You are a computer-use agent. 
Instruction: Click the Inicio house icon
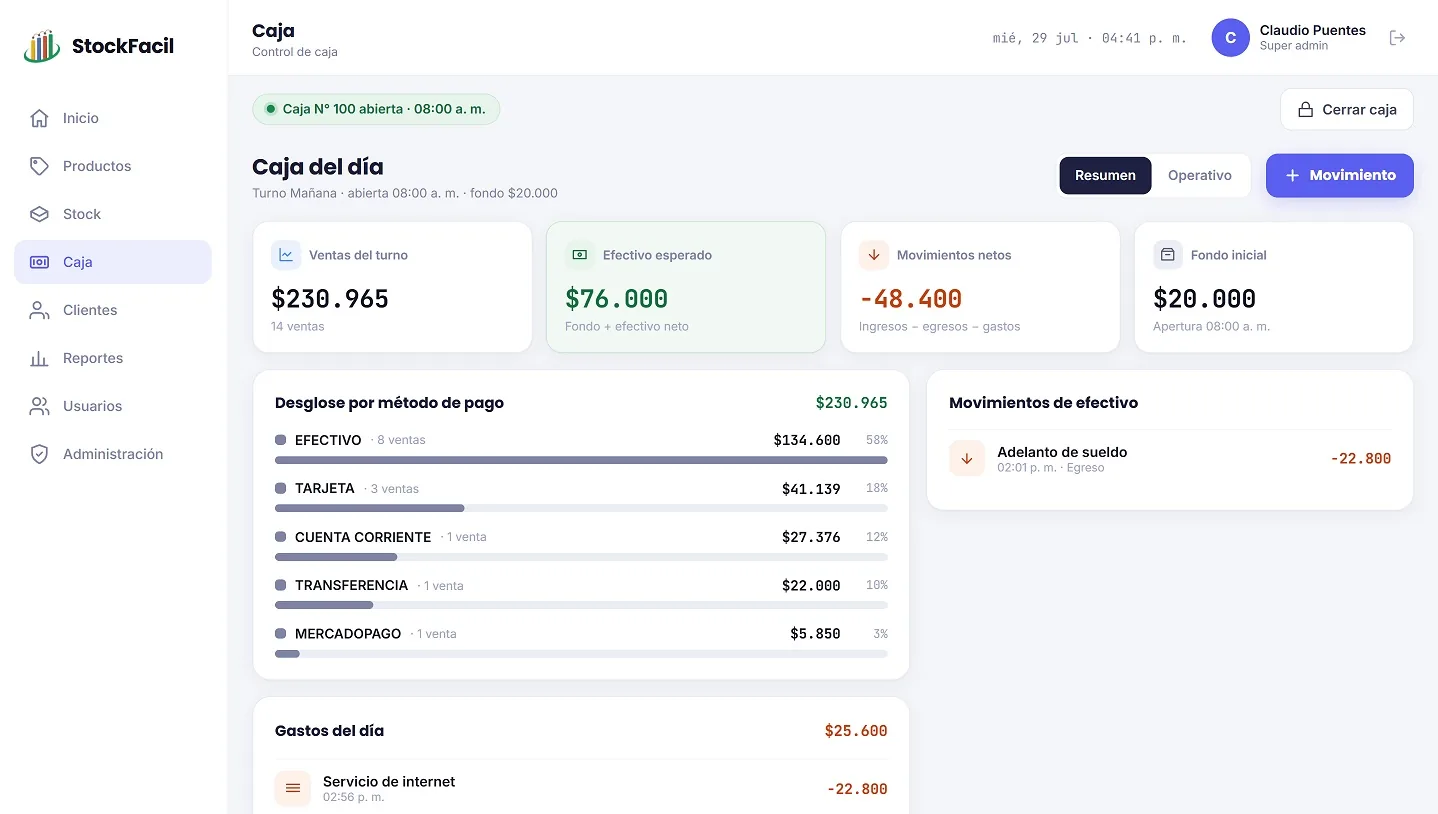click(39, 118)
